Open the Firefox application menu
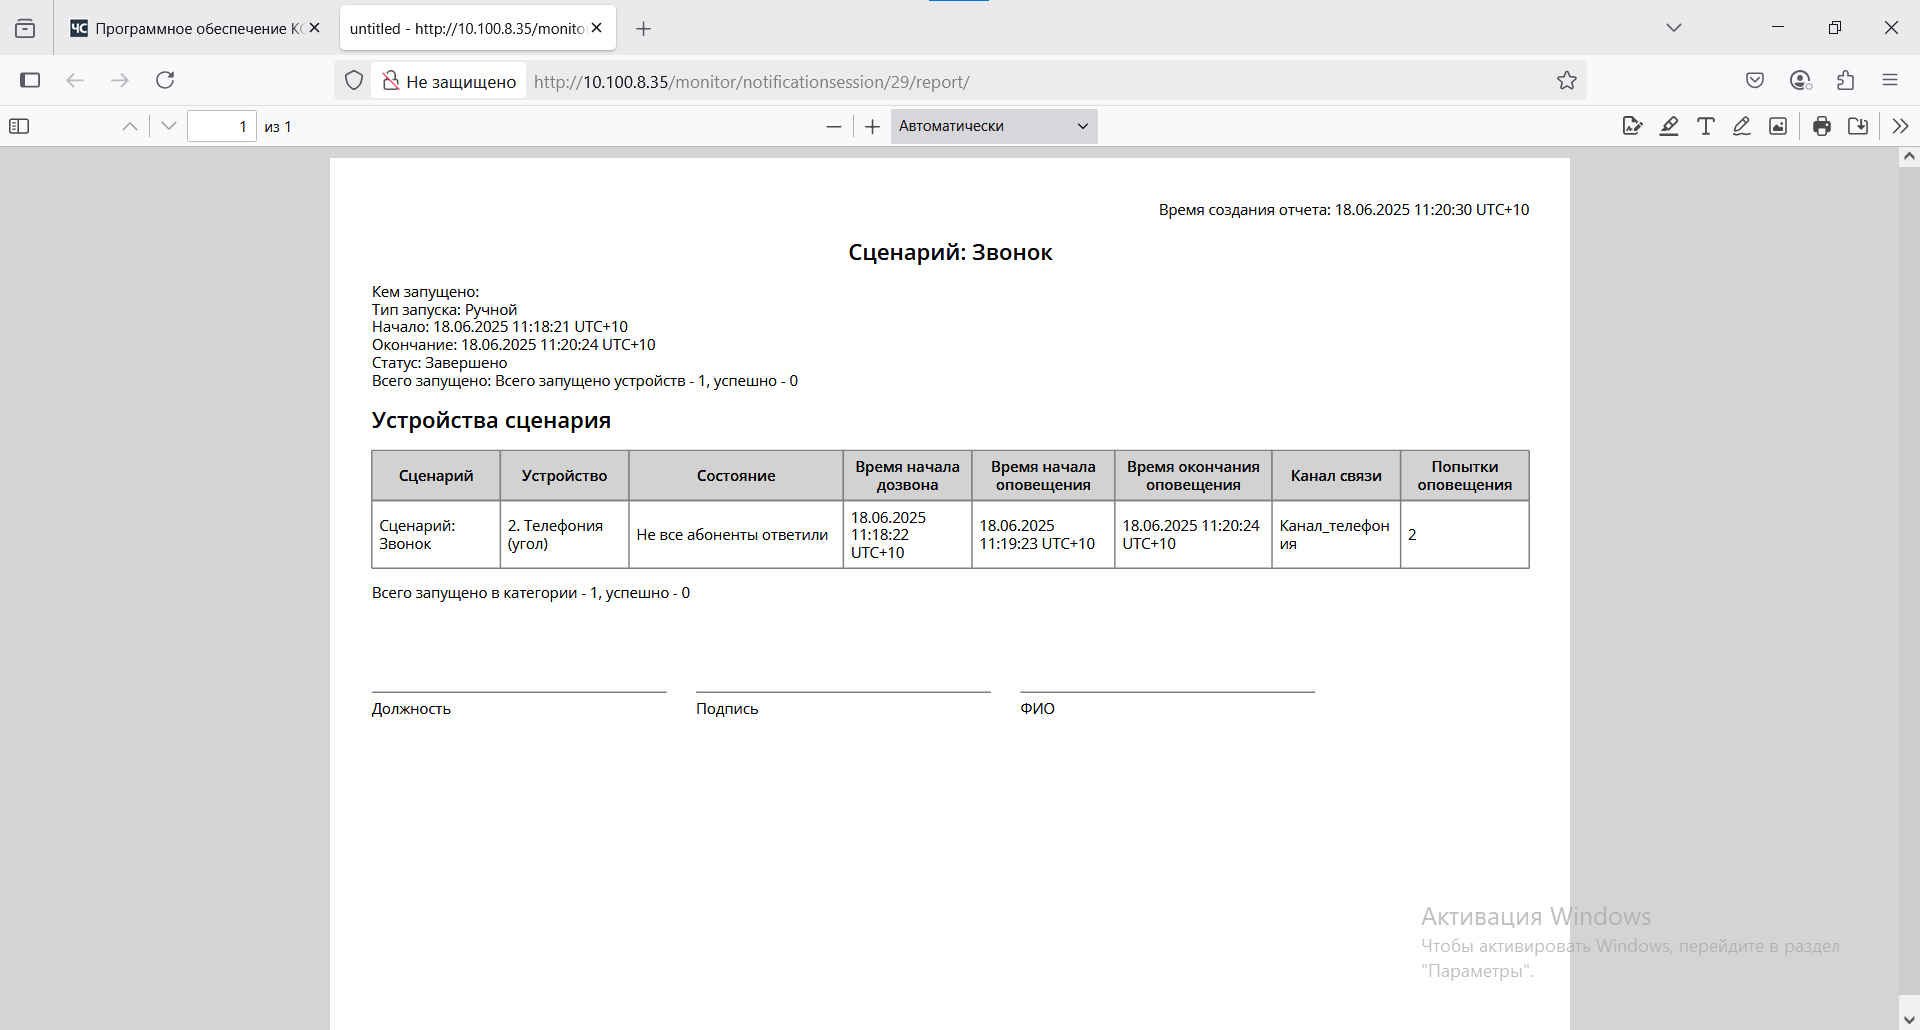Viewport: 1920px width, 1030px height. (1890, 80)
